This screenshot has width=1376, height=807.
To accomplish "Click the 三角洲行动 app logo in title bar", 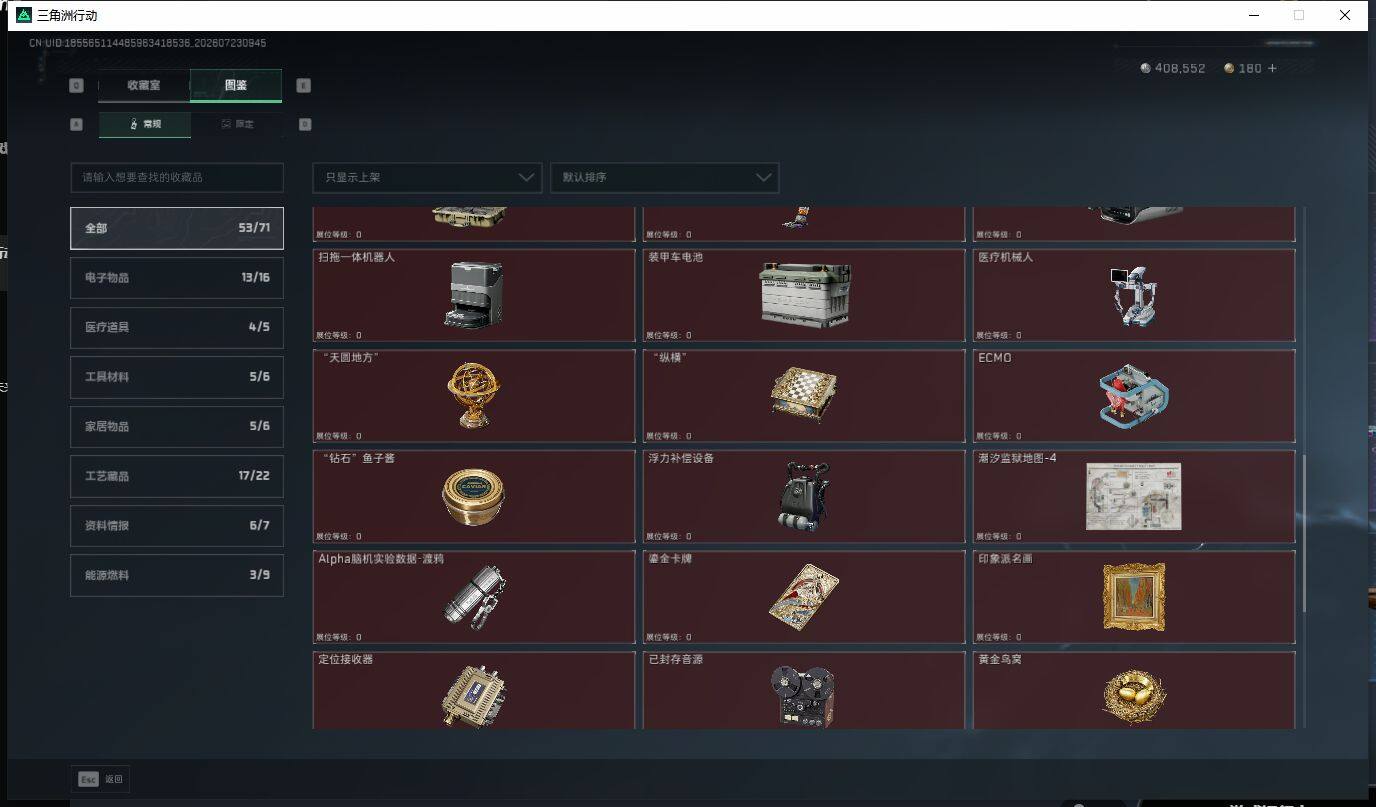I will (x=24, y=15).
